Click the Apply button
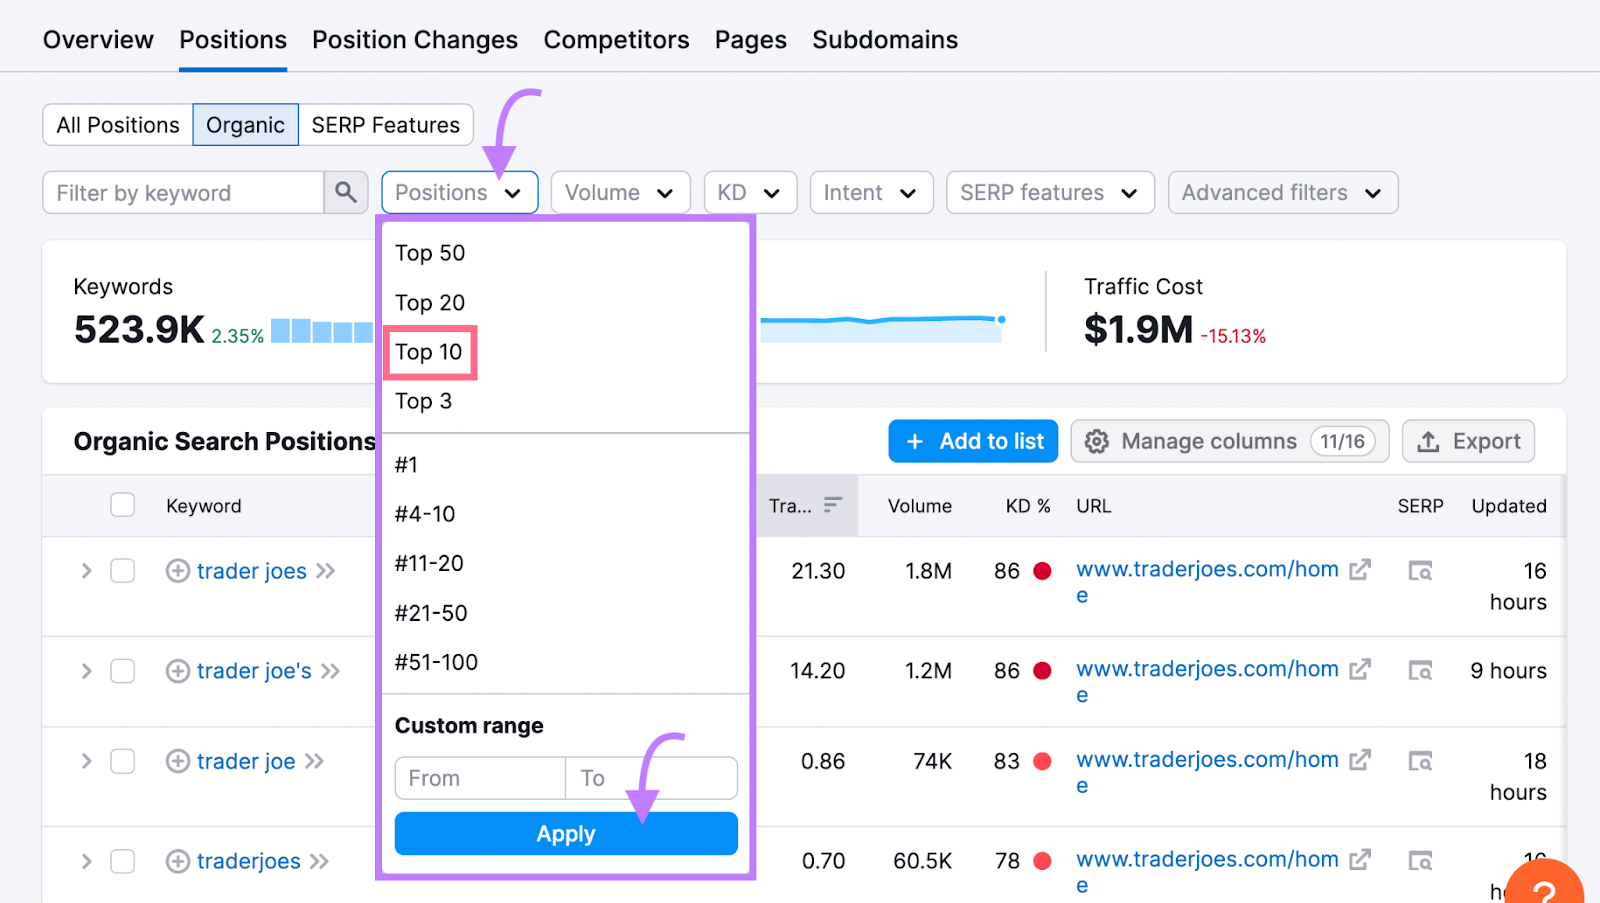This screenshot has width=1600, height=903. (566, 833)
